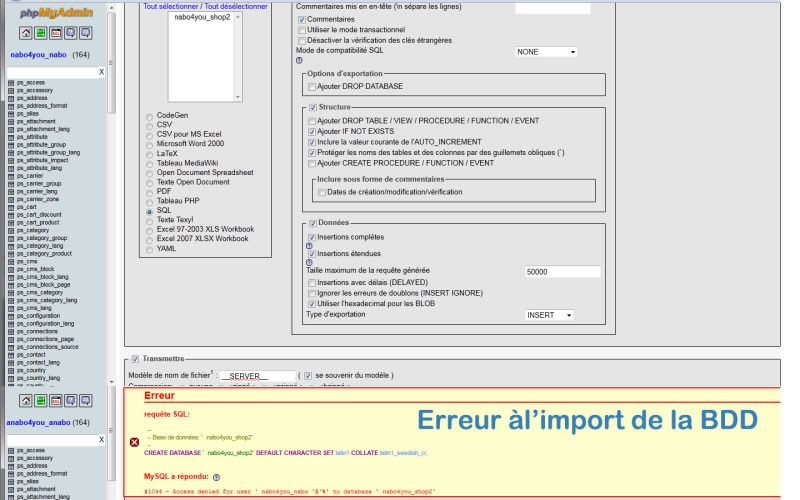The height and width of the screenshot is (500, 800).
Task: Open the SQL compatibility mode dropdown showing NONE
Action: (546, 50)
